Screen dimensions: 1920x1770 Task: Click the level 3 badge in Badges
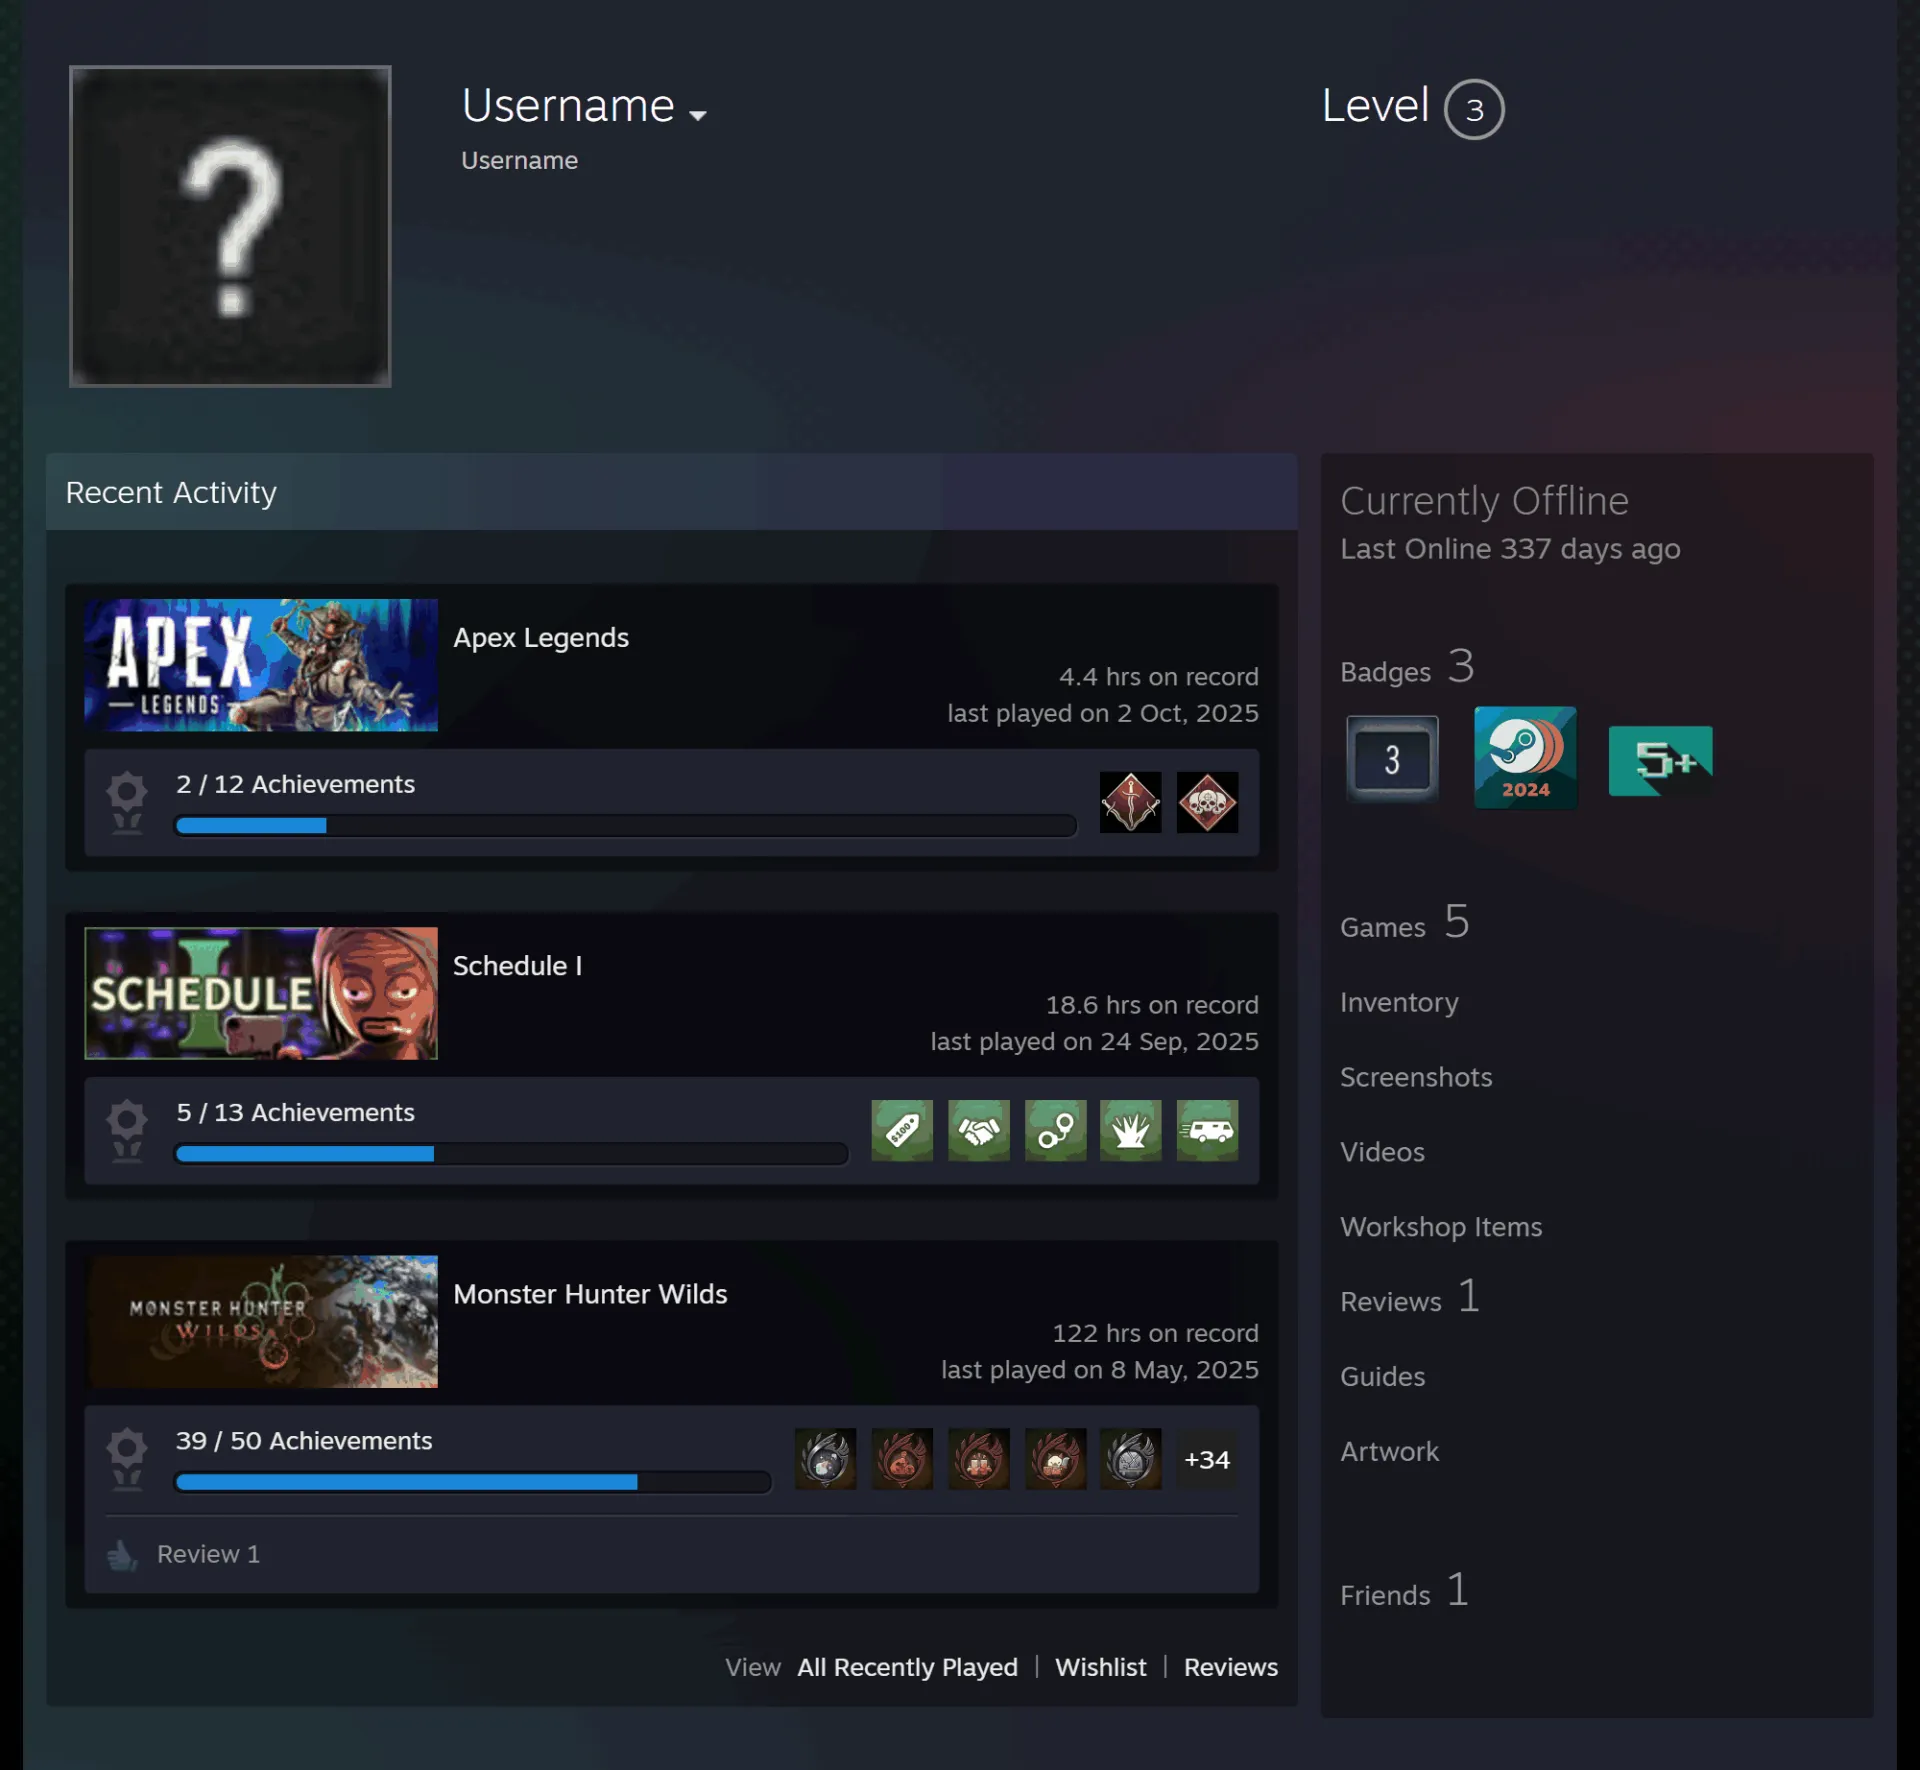click(1392, 759)
